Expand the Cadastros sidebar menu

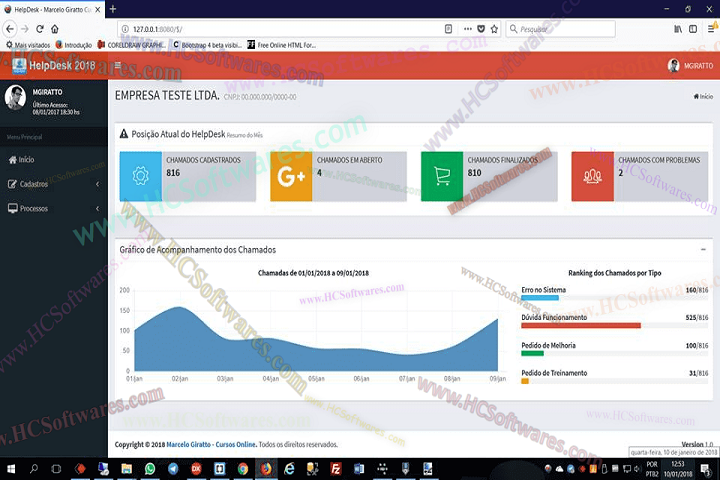point(54,184)
